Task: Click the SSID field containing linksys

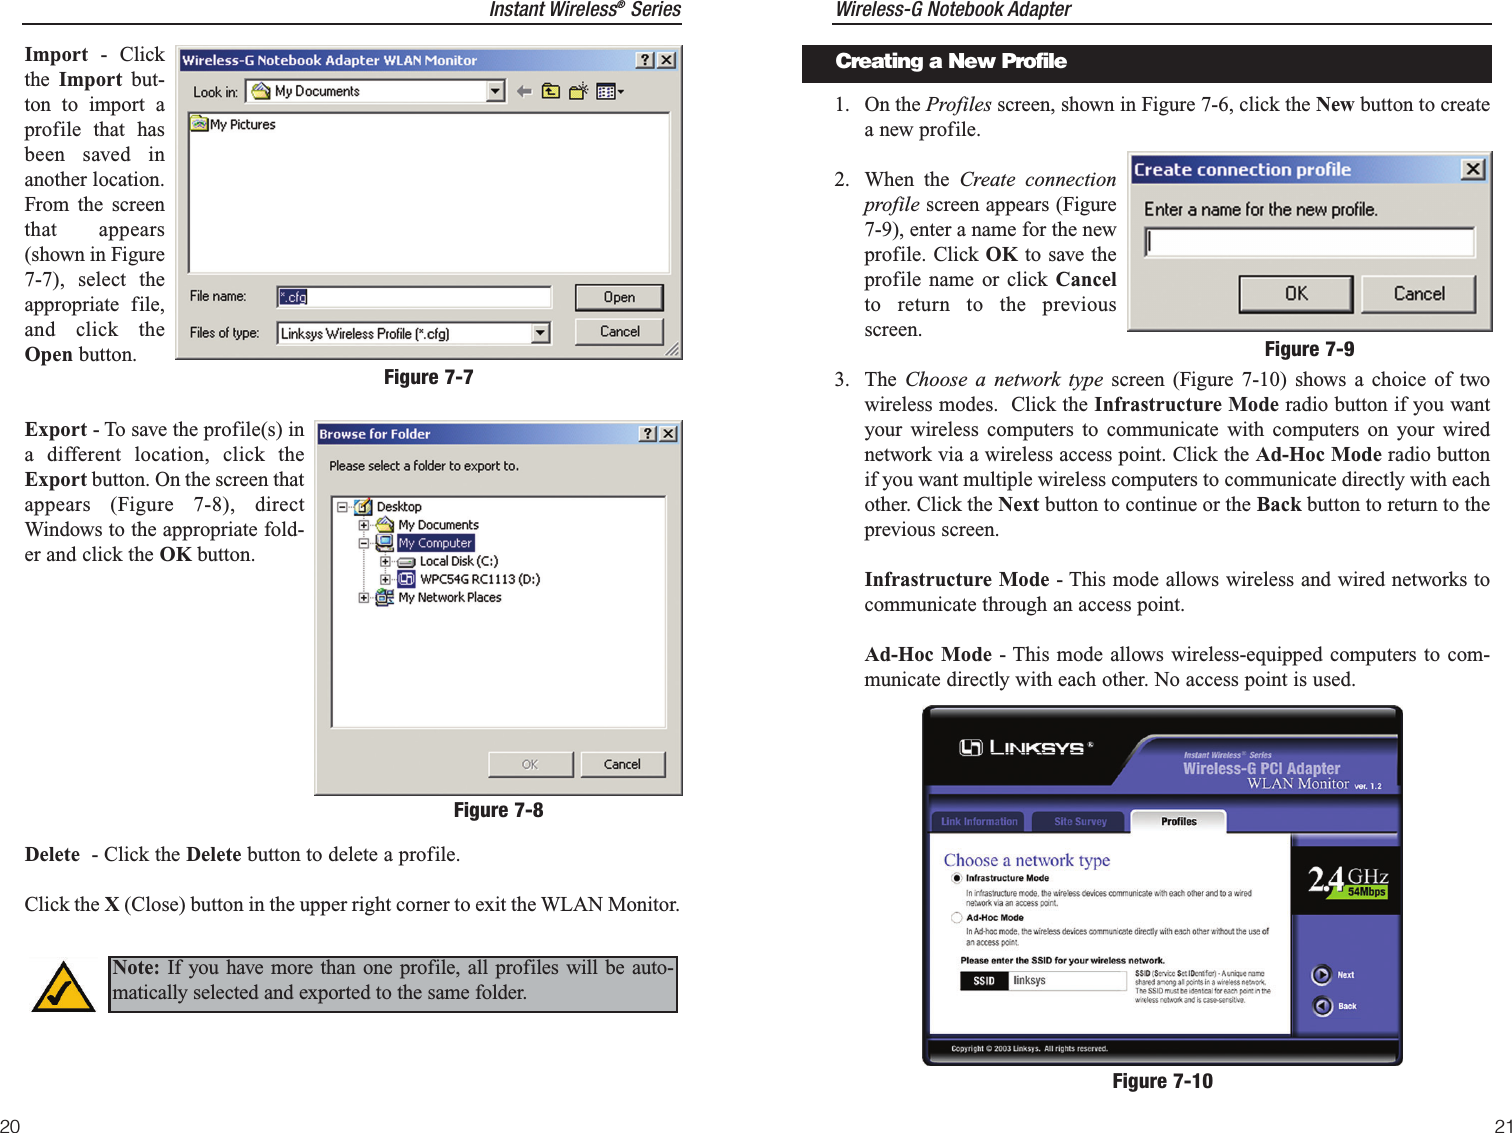Action: click(1068, 981)
